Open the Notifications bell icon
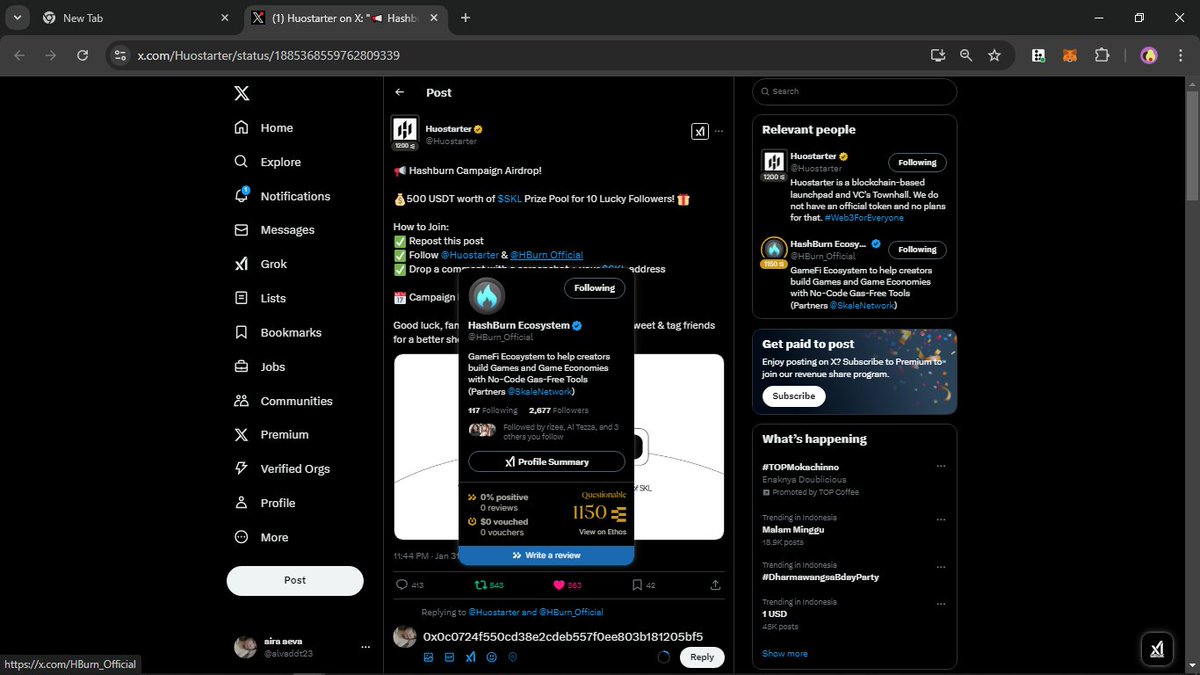 241,196
